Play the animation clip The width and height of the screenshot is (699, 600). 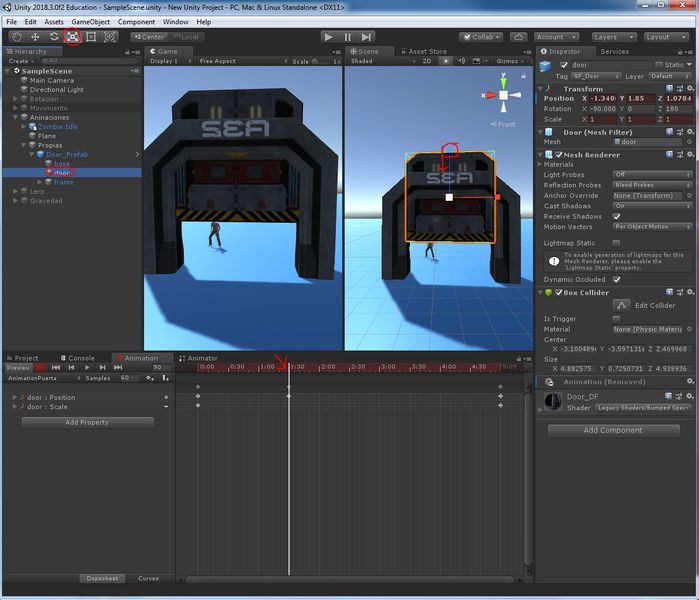click(87, 368)
